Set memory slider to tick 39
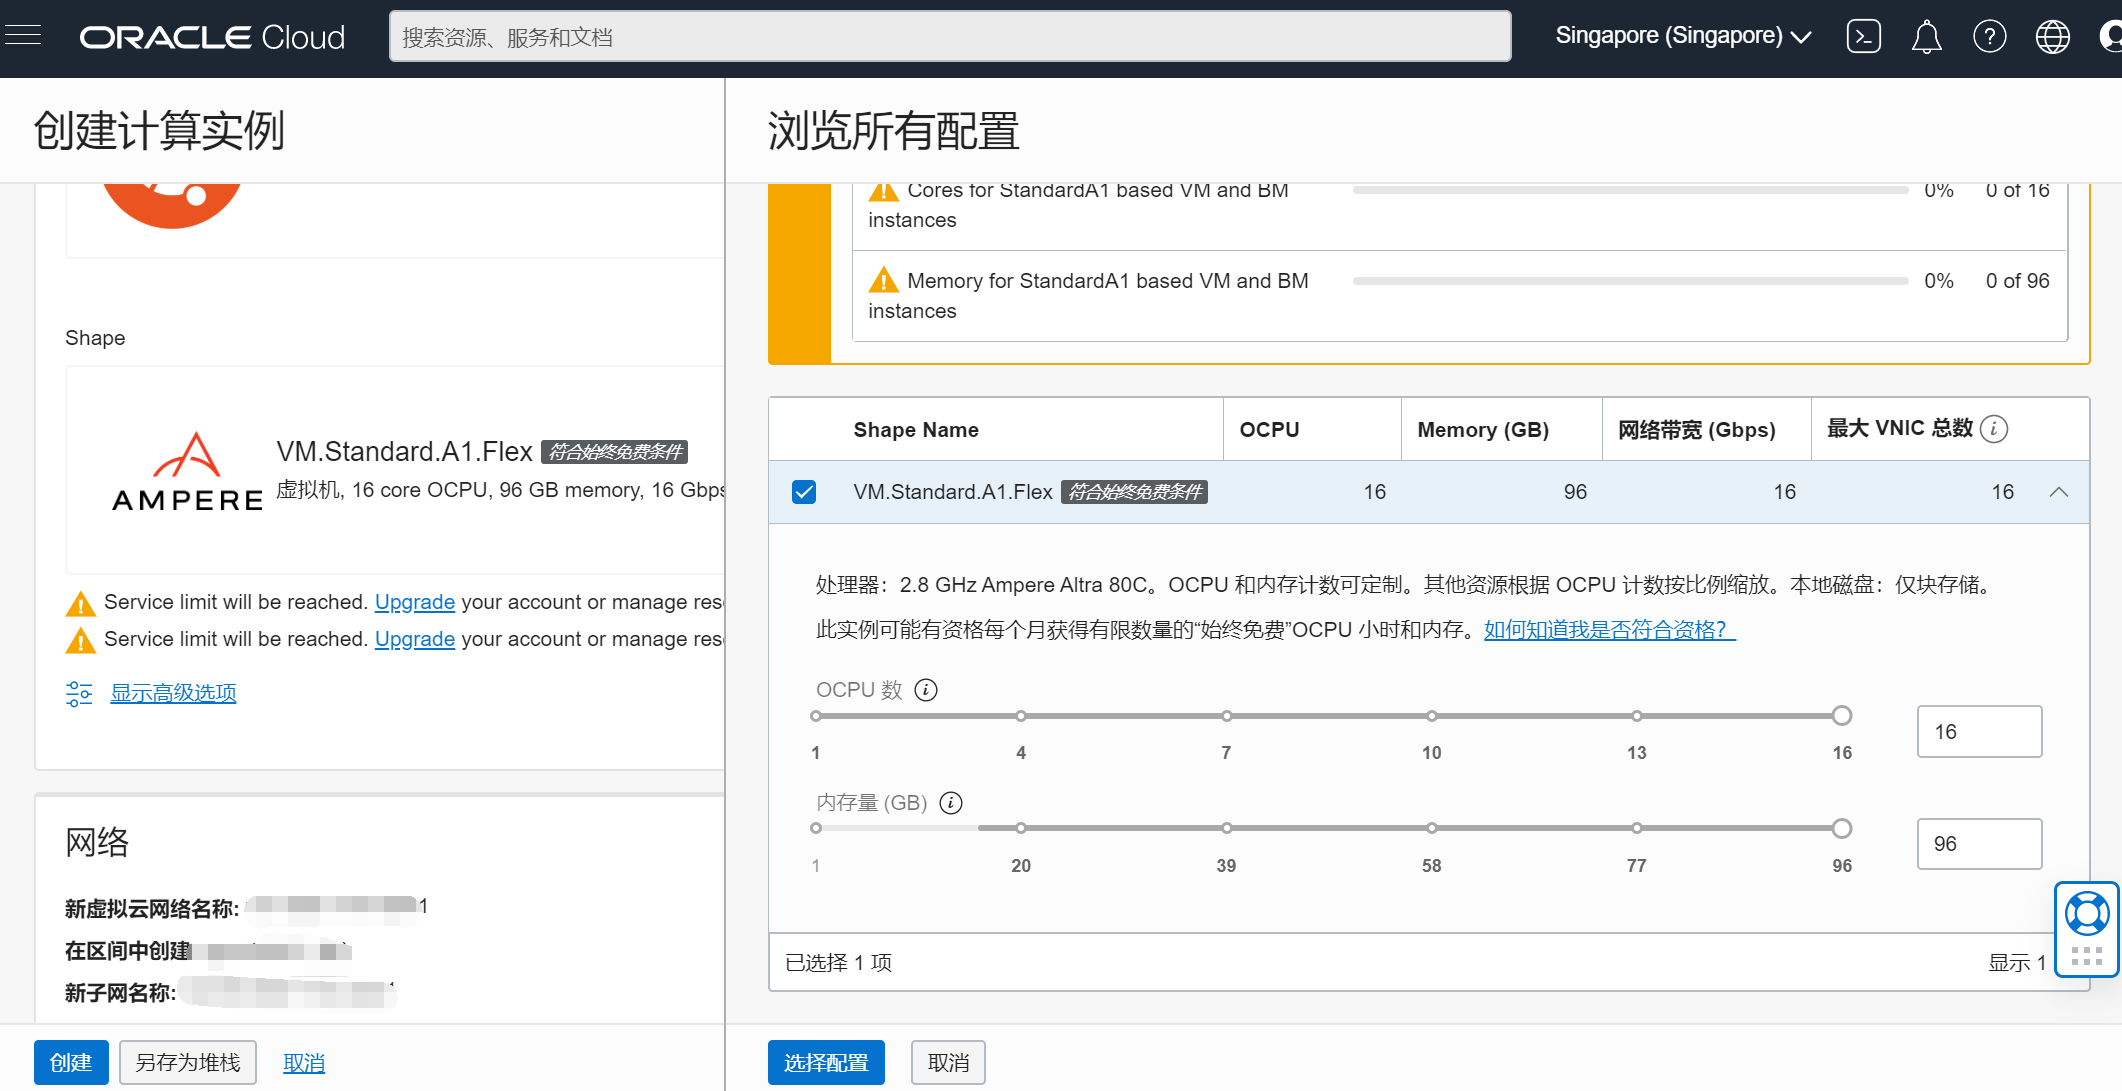The image size is (2122, 1091). tap(1226, 828)
